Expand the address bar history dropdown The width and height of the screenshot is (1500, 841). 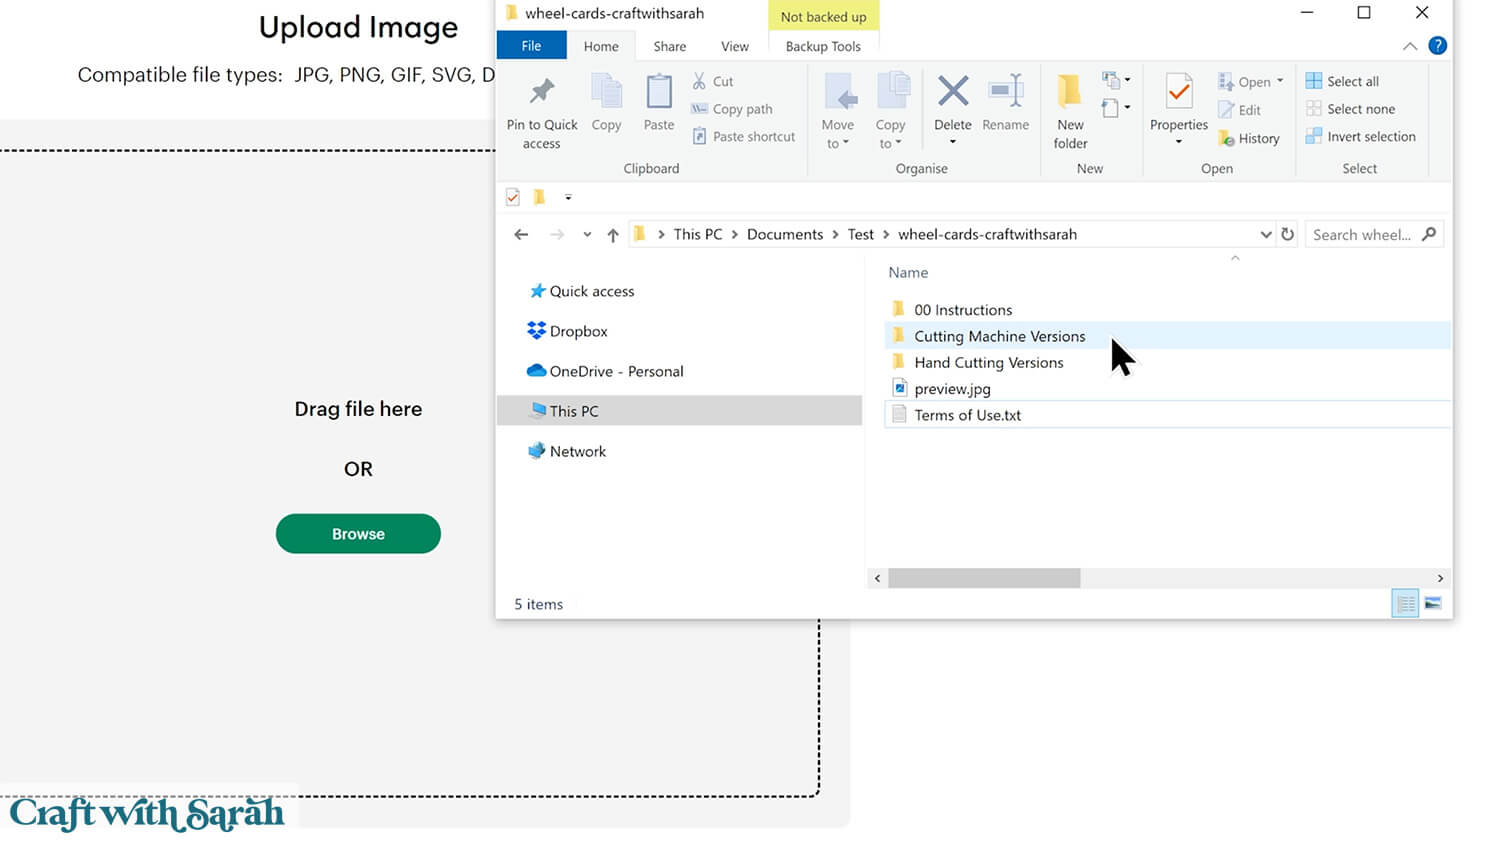coord(1265,234)
